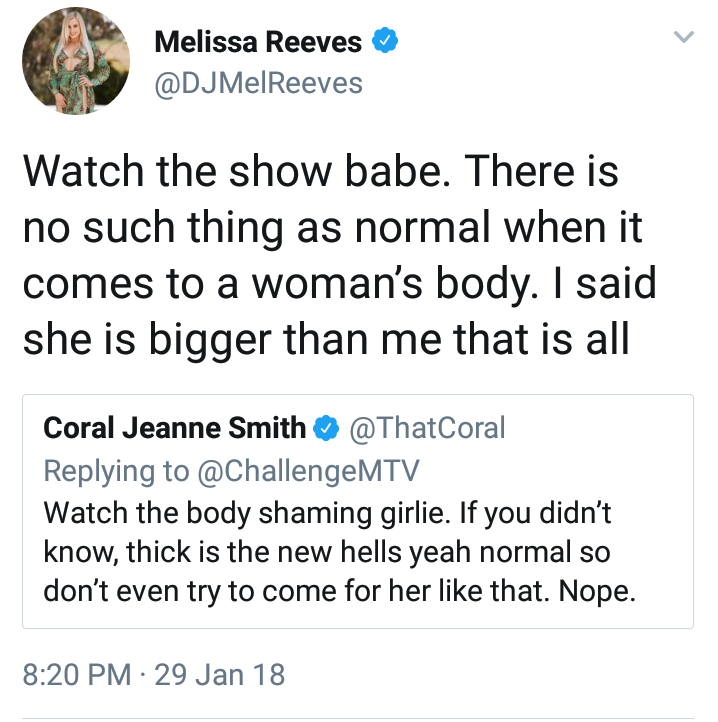The width and height of the screenshot is (718, 722).
Task: Open the quoted Coral Jeanne Smith tweet card
Action: tap(358, 512)
